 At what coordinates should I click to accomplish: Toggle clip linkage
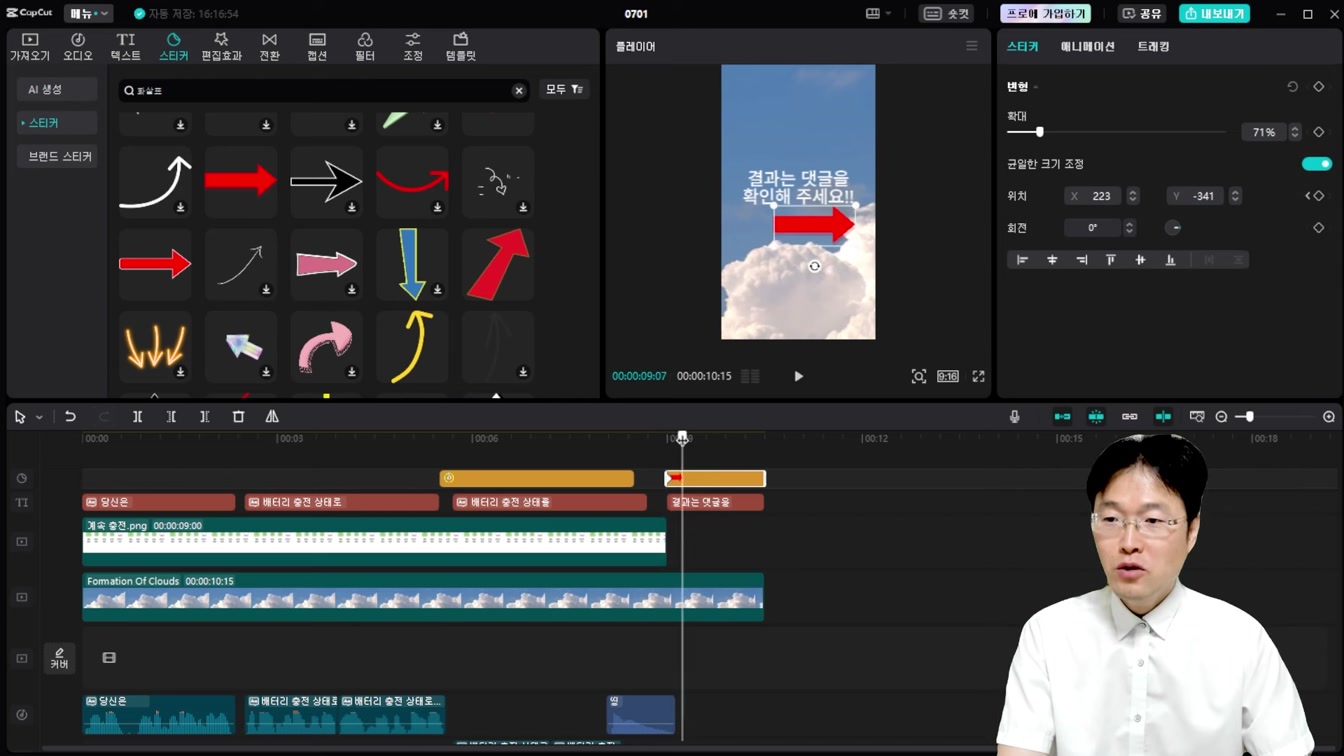[1129, 416]
